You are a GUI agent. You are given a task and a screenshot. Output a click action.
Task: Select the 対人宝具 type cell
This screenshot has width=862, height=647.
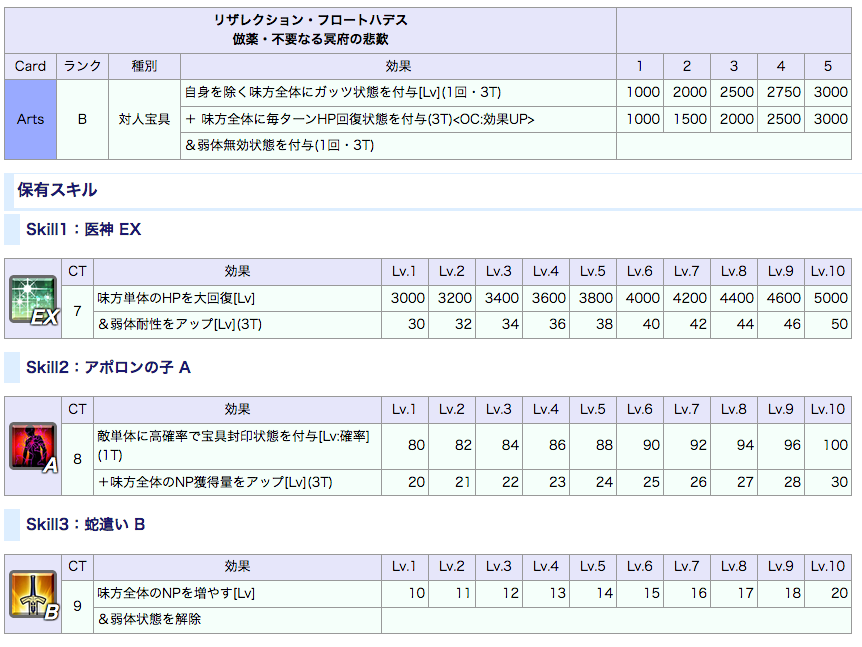[144, 119]
